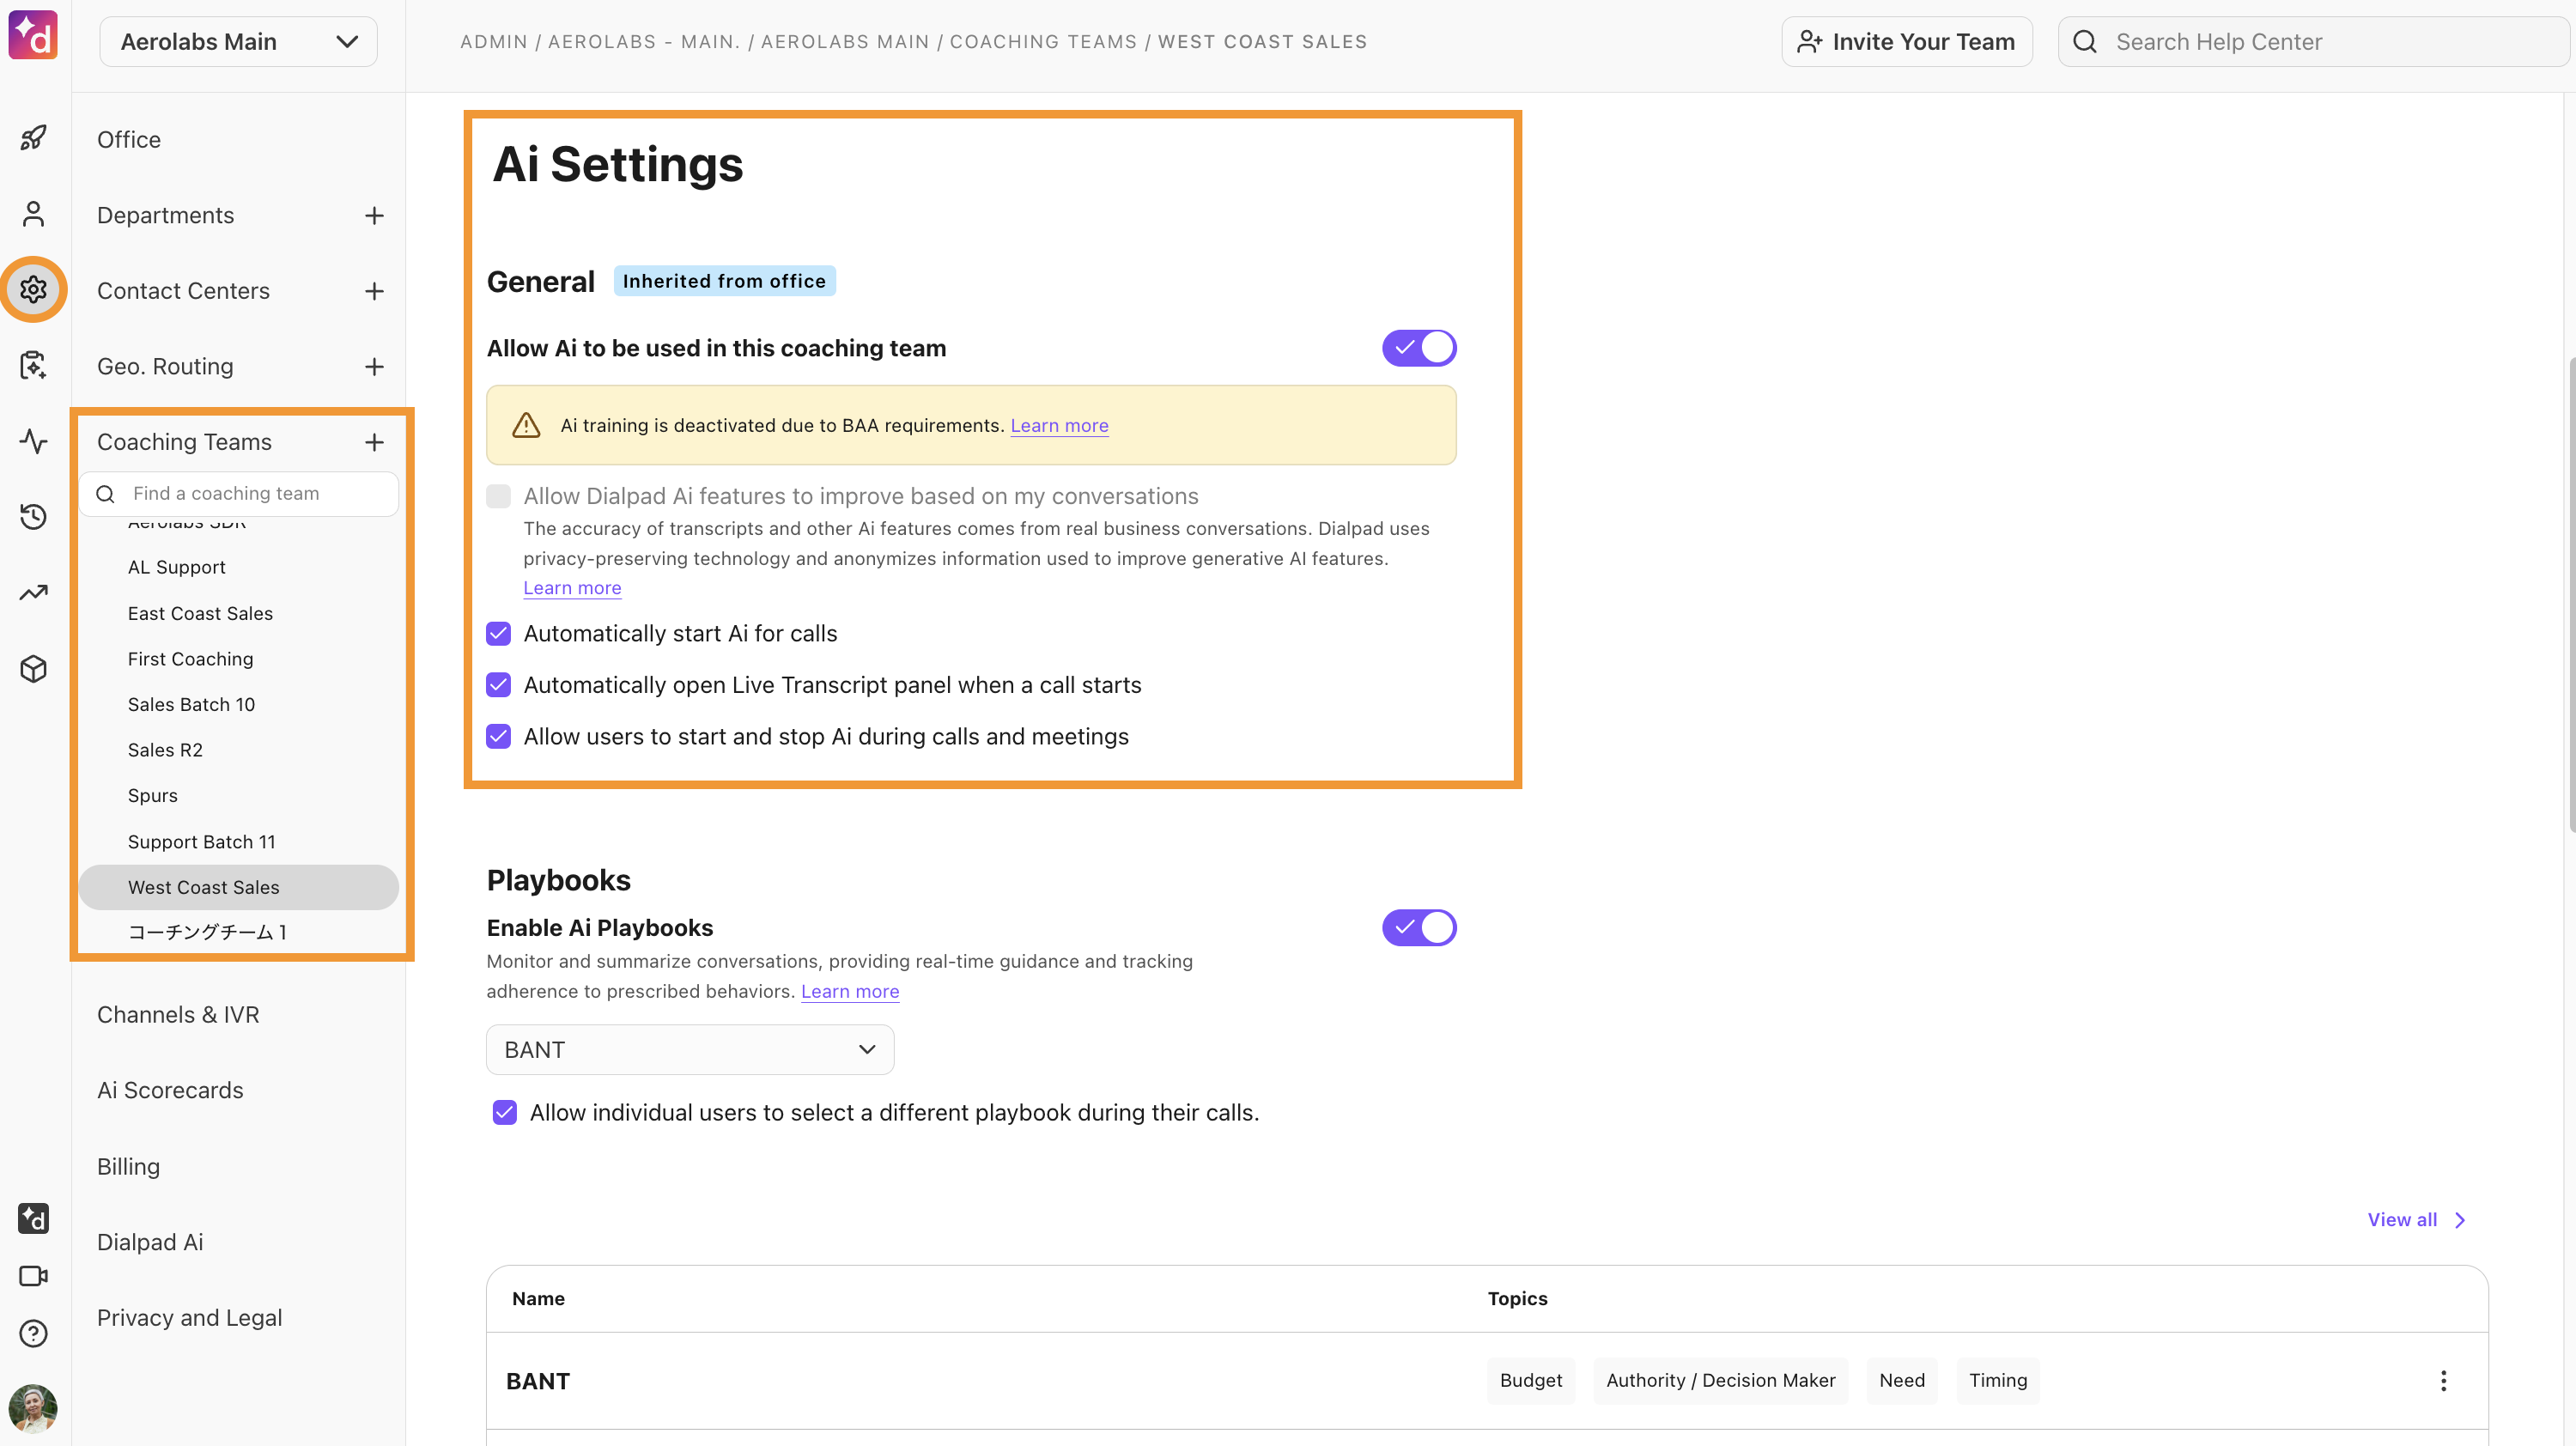Screen dimensions: 2576x1446
Task: Open the three-dot menu for BANT row
Action: pyautogui.click(x=2443, y=1381)
